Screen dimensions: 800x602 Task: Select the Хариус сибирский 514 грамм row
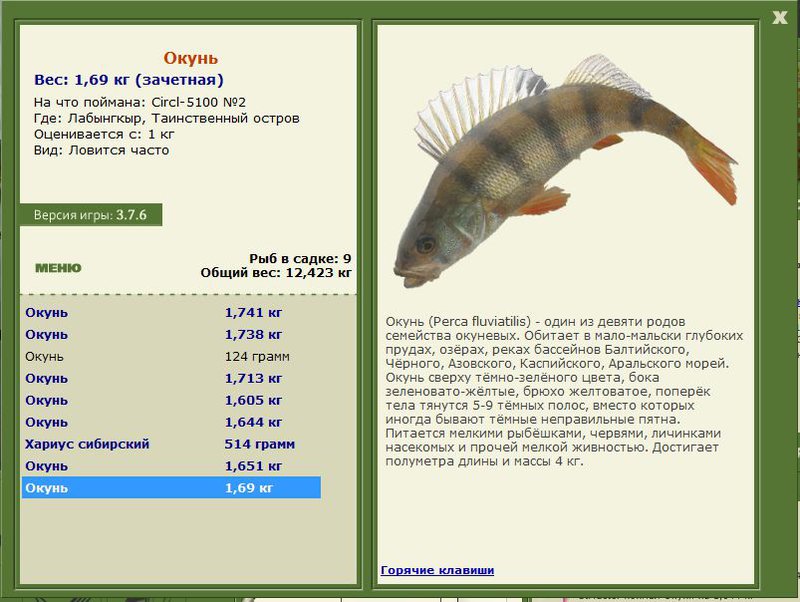tap(171, 444)
